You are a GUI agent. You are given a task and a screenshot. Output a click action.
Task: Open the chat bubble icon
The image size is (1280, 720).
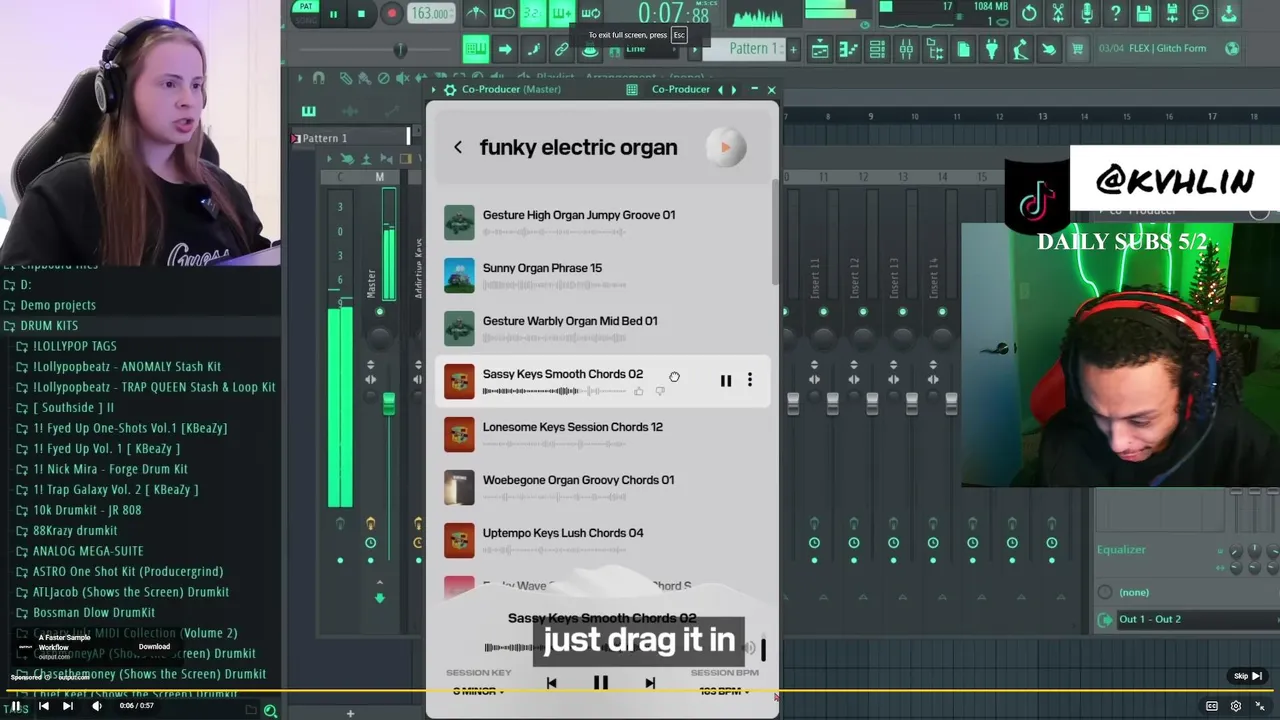[x=1201, y=13]
